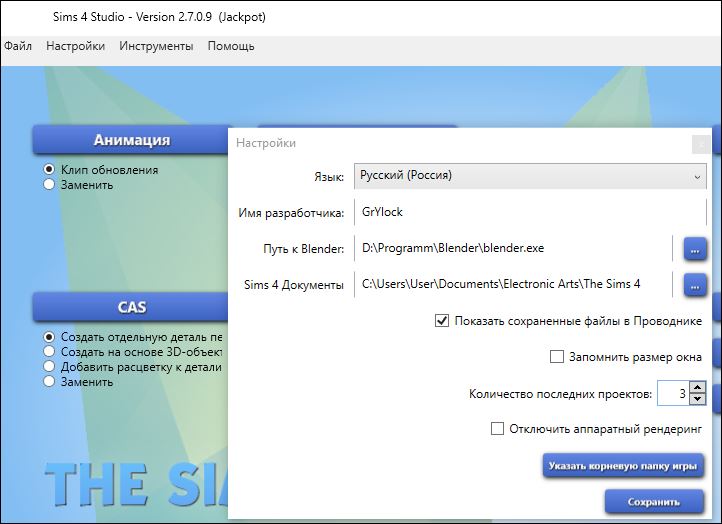Viewport: 722px width, 524px height.
Task: Open the Инструменты menu
Action: [156, 46]
